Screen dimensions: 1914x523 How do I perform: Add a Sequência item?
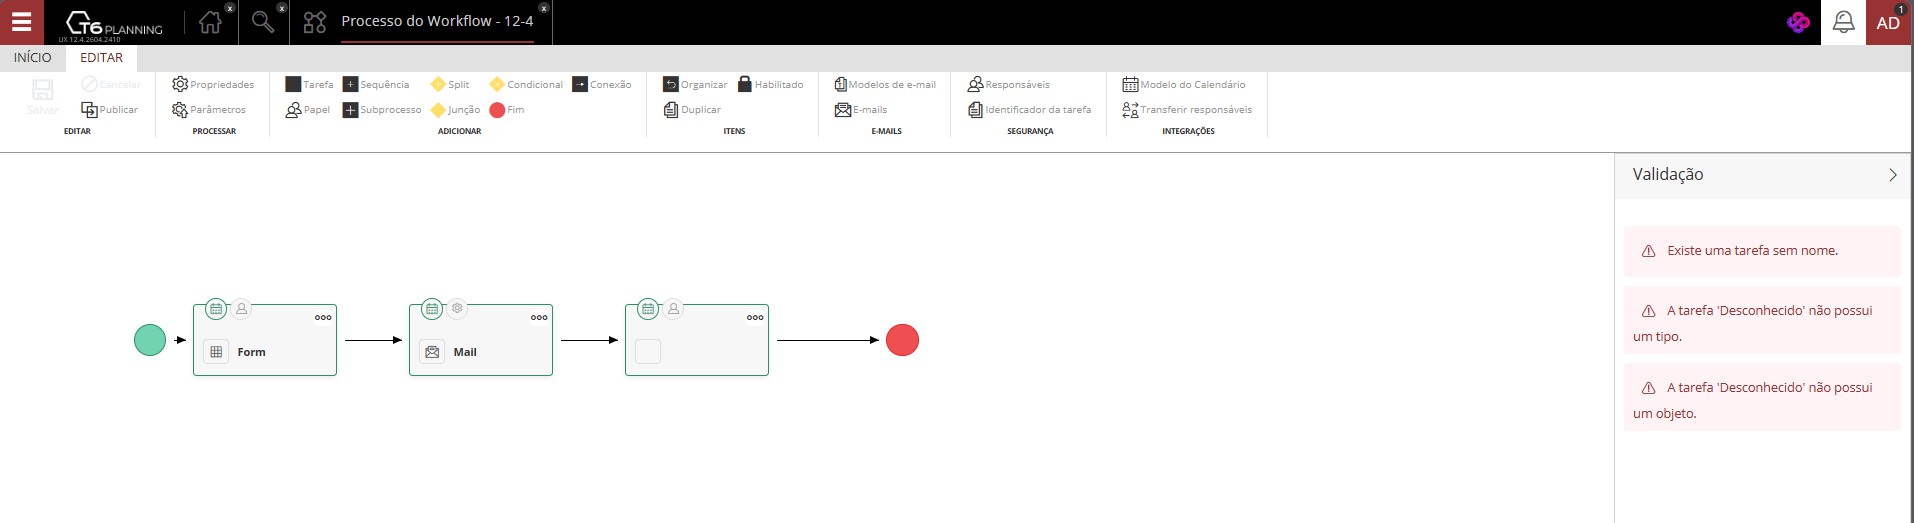click(376, 85)
